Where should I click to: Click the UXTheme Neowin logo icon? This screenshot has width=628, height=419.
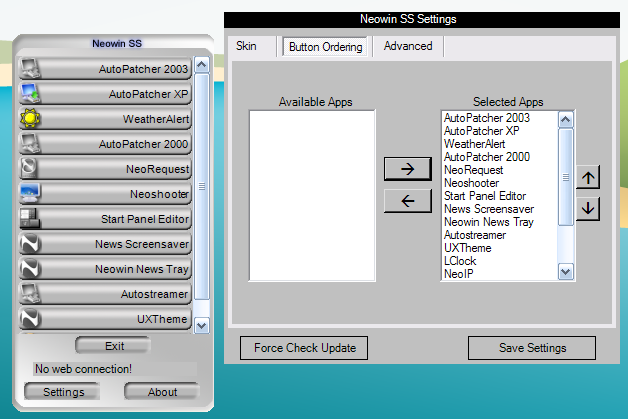30,318
